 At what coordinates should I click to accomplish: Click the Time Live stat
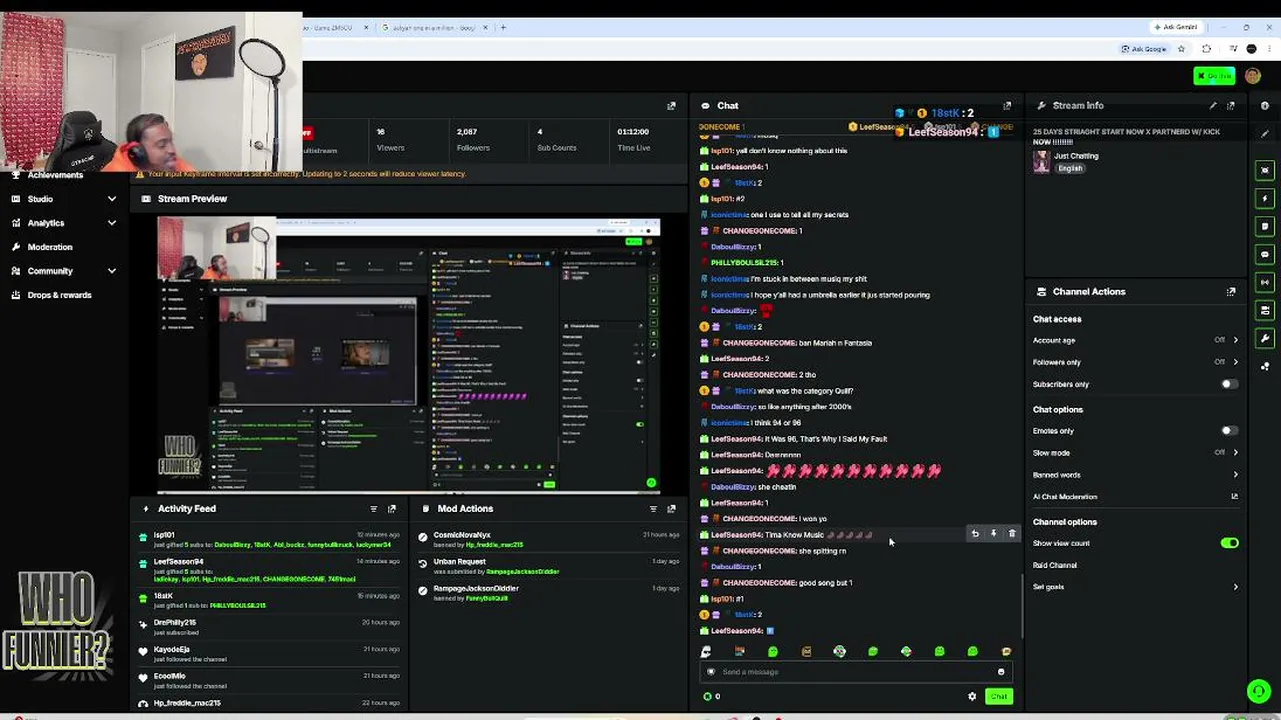click(x=634, y=139)
